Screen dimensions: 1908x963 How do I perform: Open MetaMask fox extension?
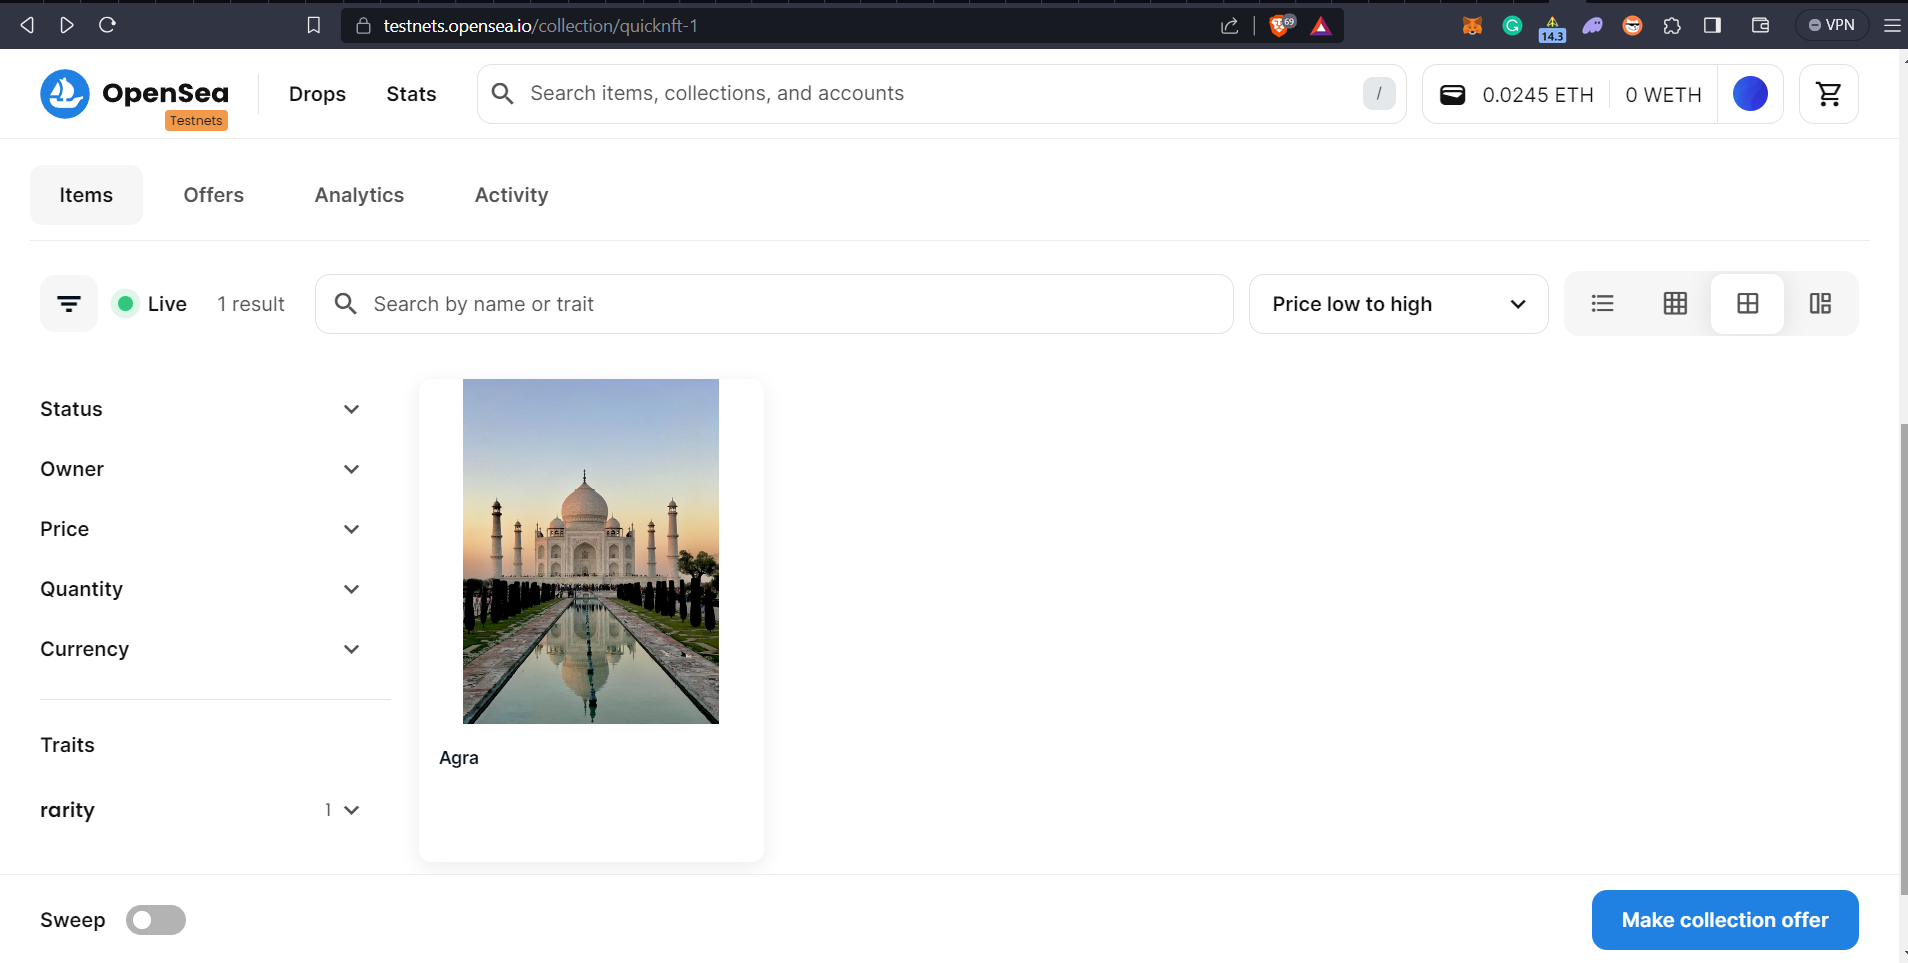click(x=1472, y=26)
